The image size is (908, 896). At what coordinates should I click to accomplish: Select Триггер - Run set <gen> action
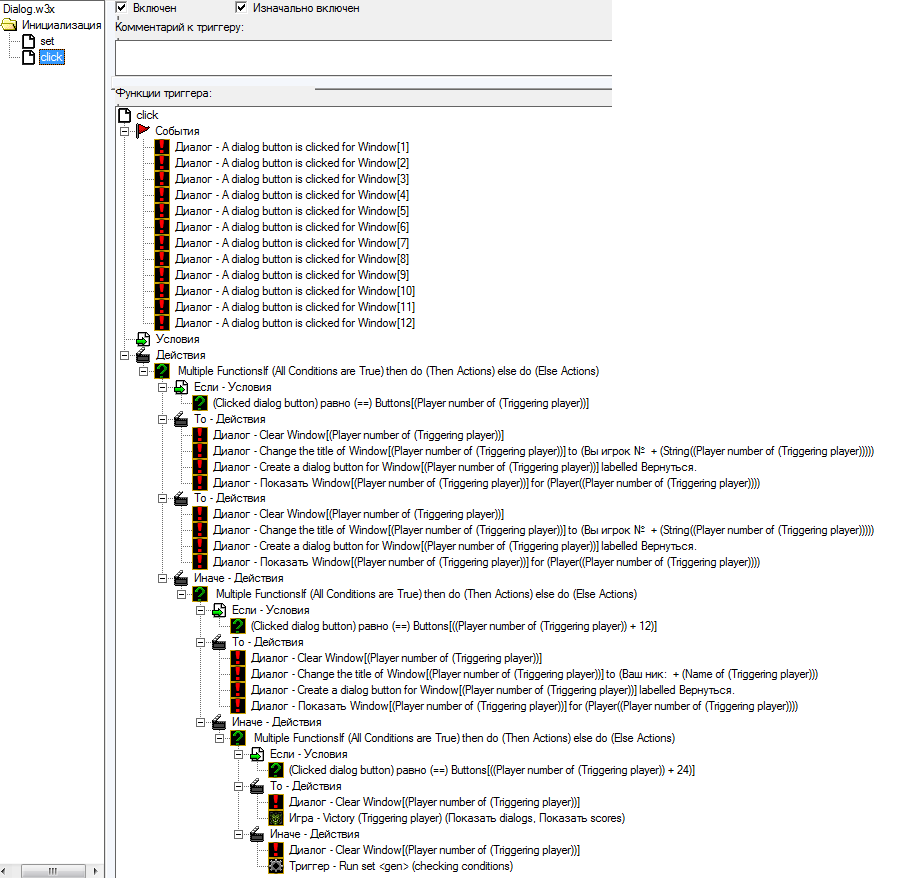401,866
